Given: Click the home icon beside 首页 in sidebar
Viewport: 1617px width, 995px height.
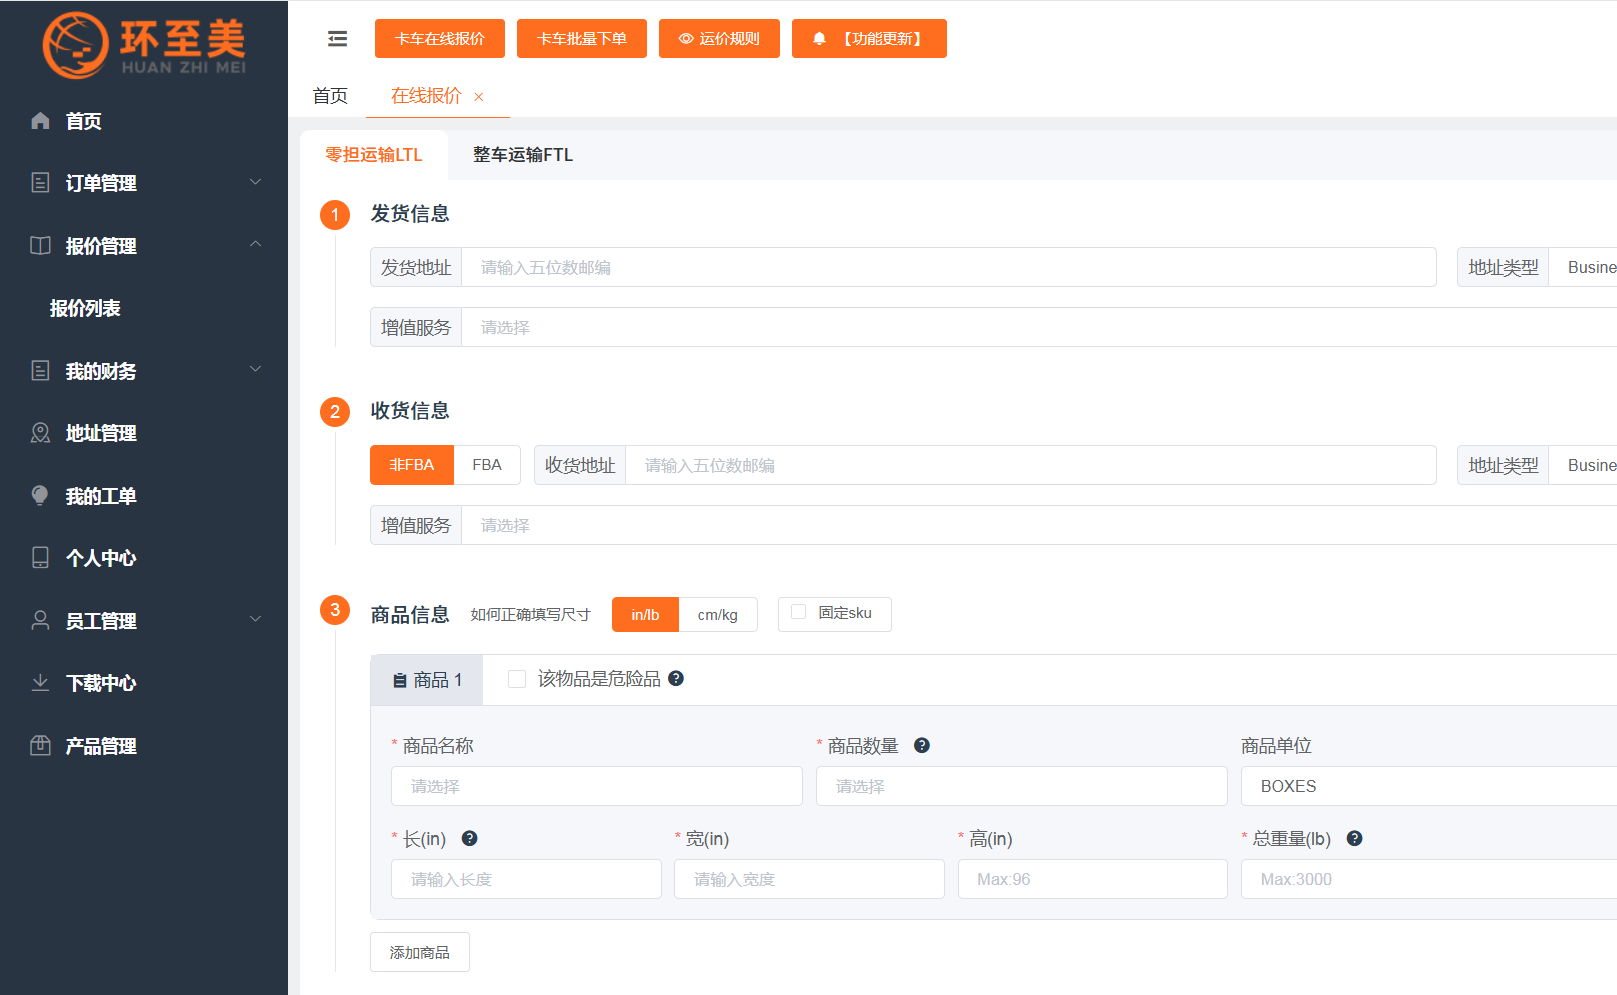Looking at the screenshot, I should click(x=40, y=121).
